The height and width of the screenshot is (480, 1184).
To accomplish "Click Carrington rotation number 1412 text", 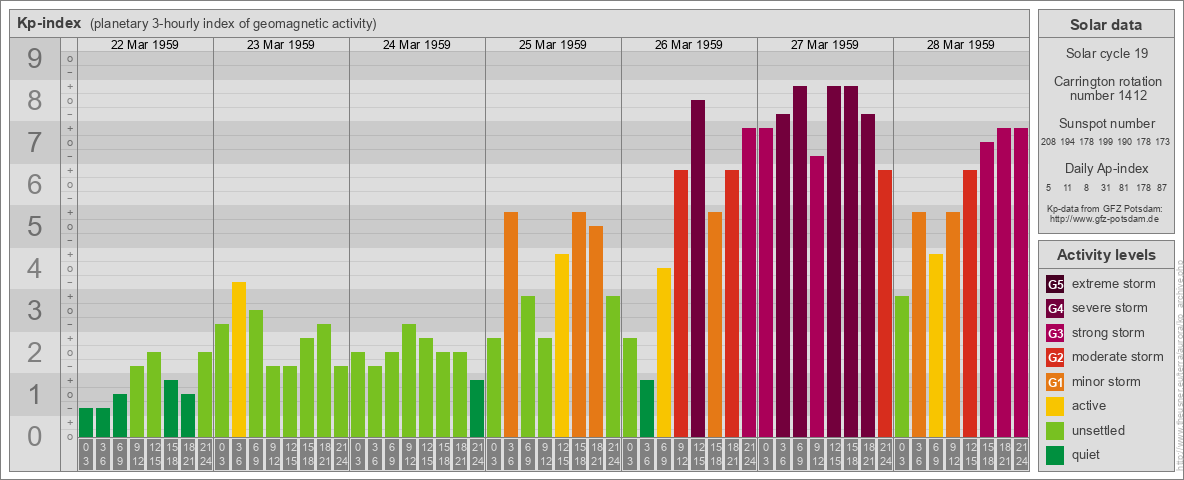I will click(x=1106, y=88).
